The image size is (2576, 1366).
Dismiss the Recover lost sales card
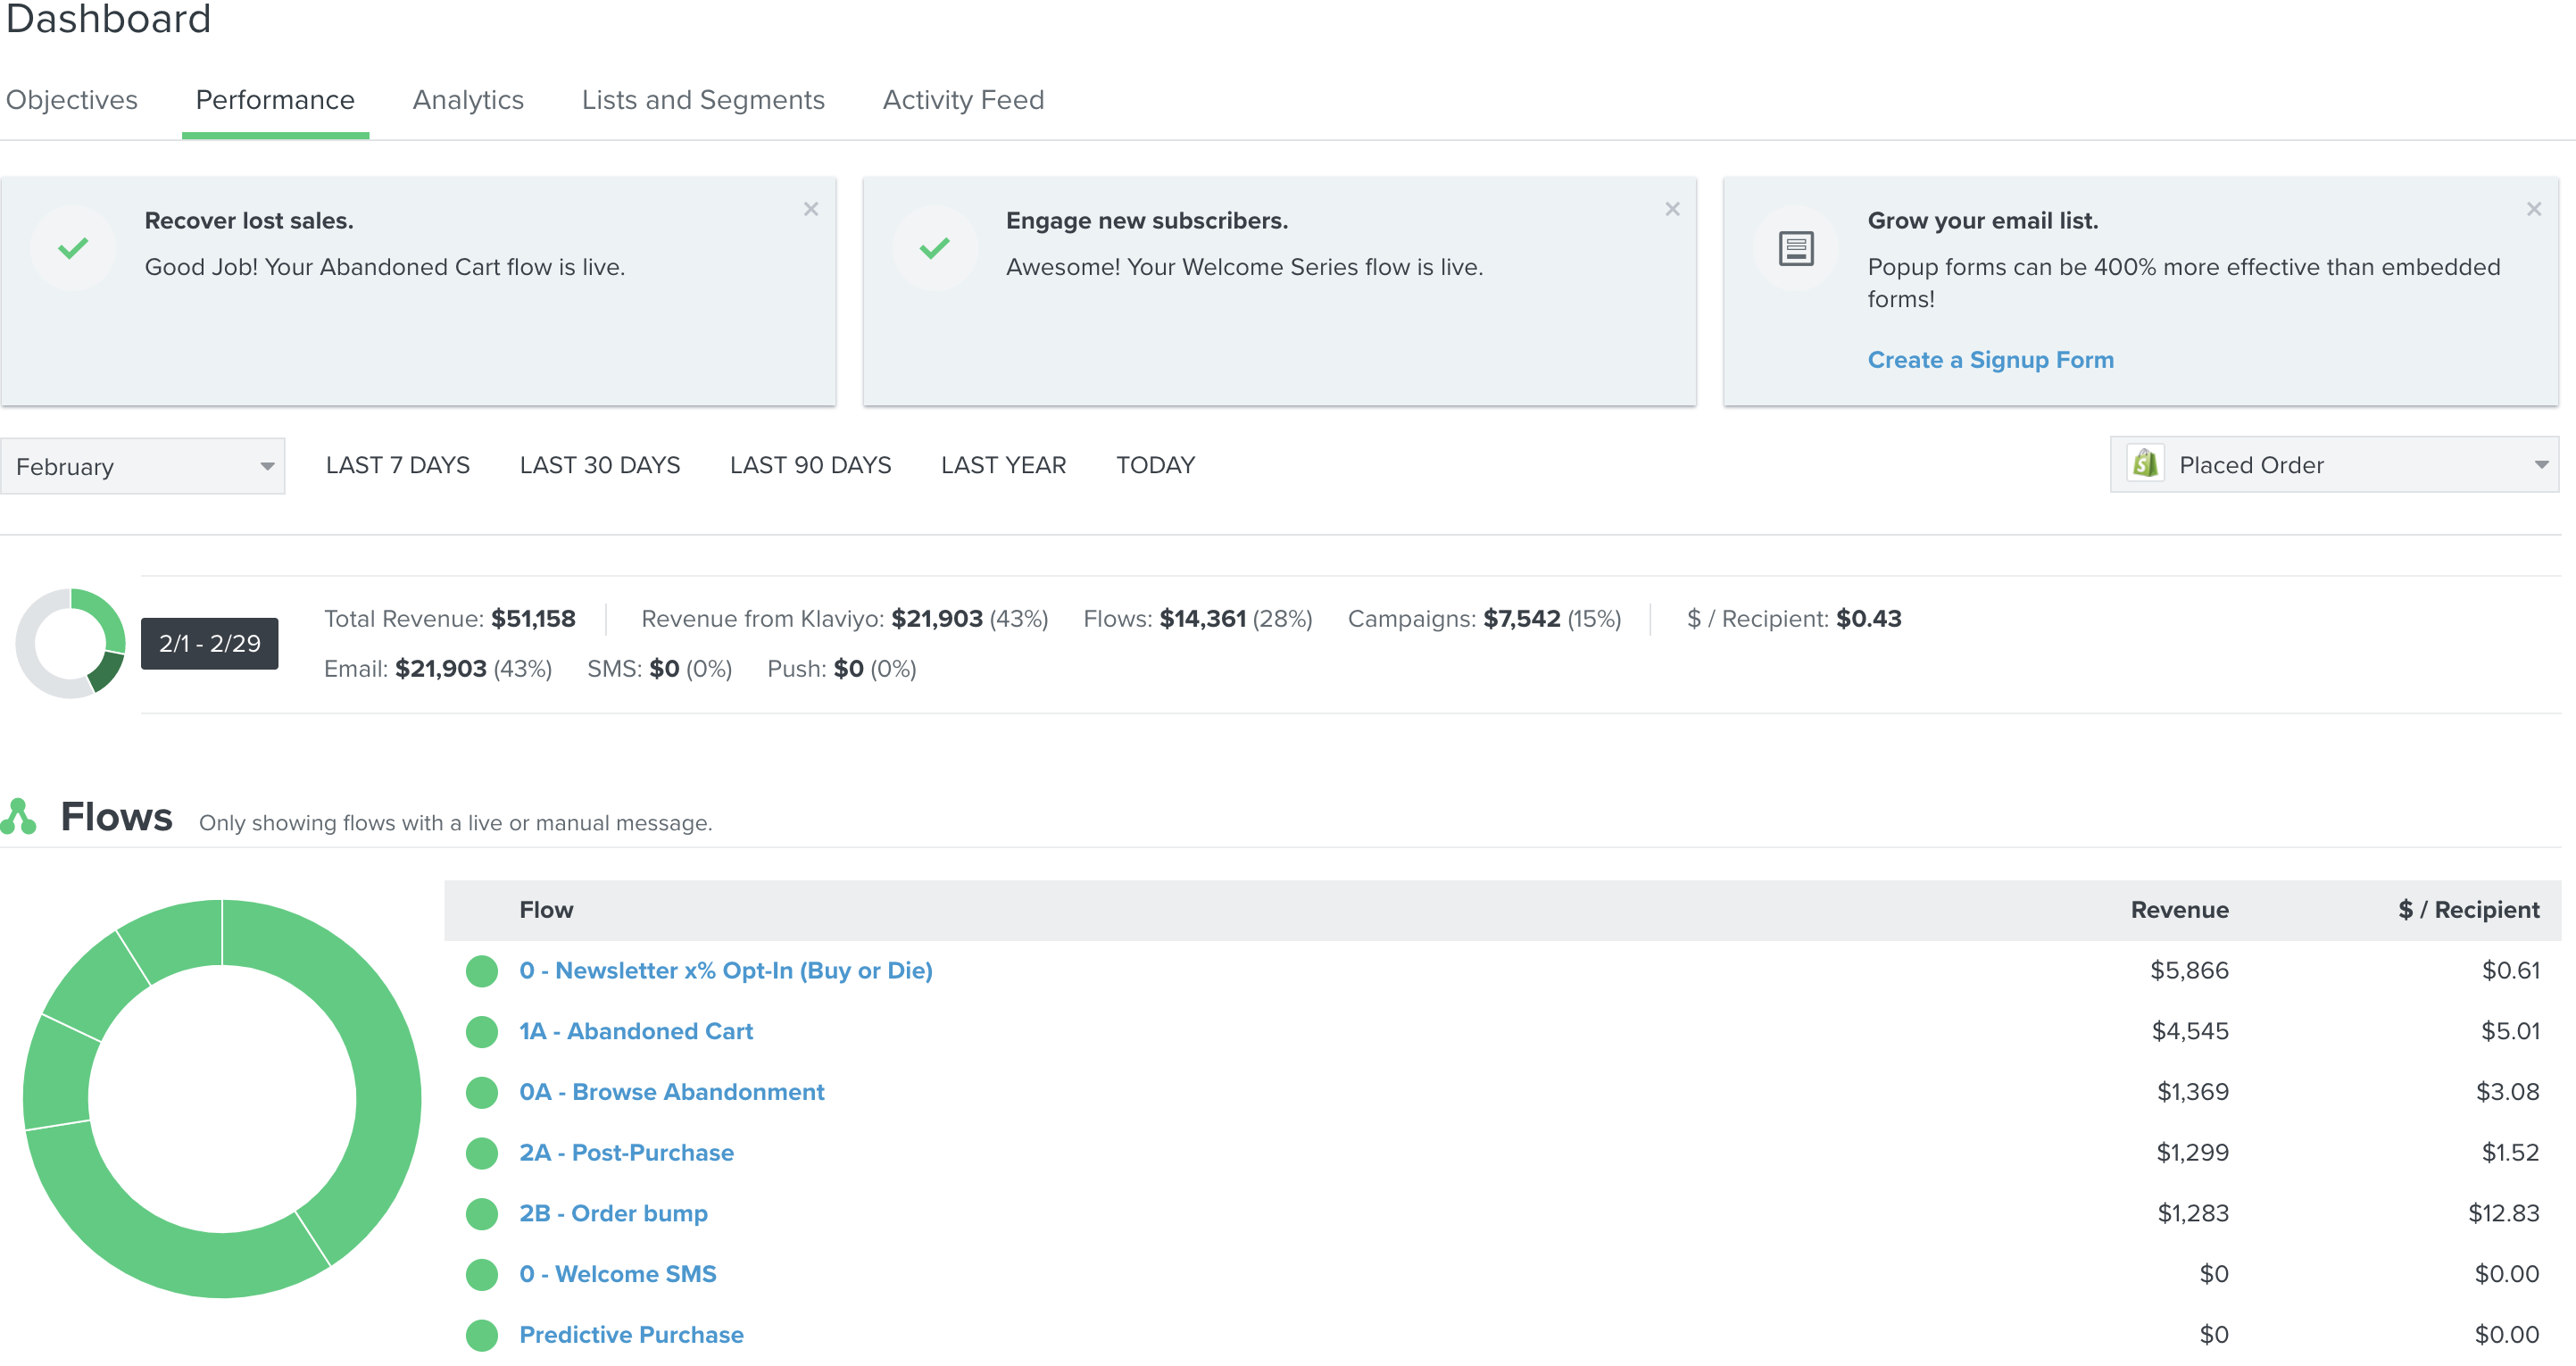pos(811,209)
